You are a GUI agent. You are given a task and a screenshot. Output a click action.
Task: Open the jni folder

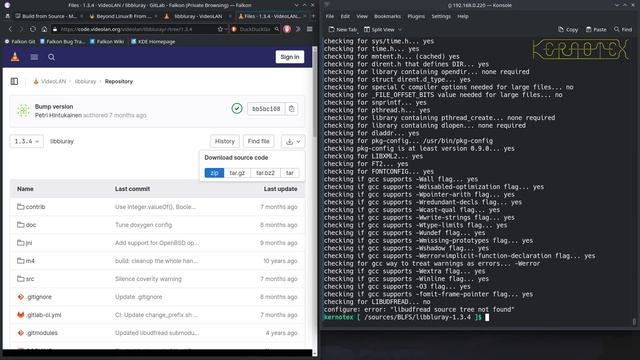29,243
